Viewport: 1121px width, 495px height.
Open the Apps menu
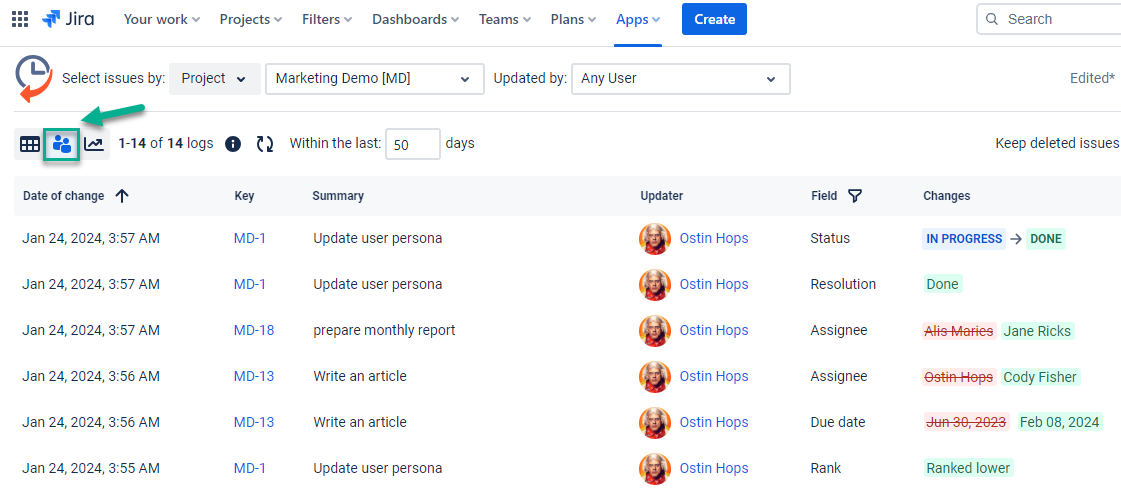coord(638,19)
